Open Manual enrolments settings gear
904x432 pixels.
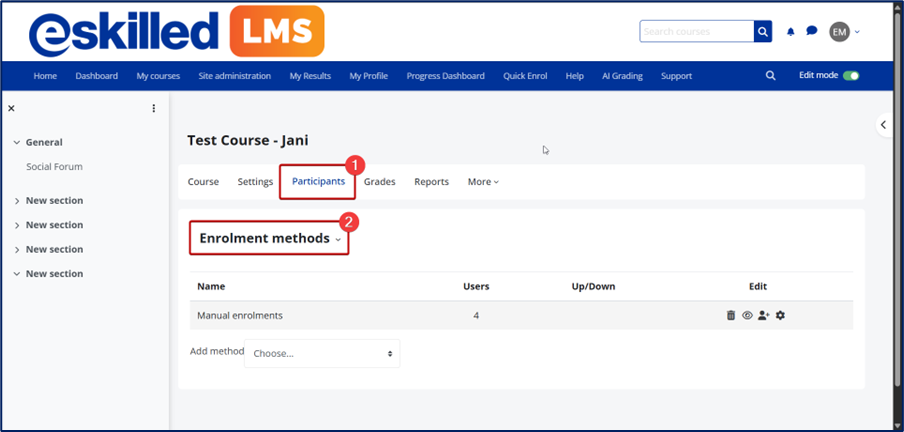pos(781,316)
